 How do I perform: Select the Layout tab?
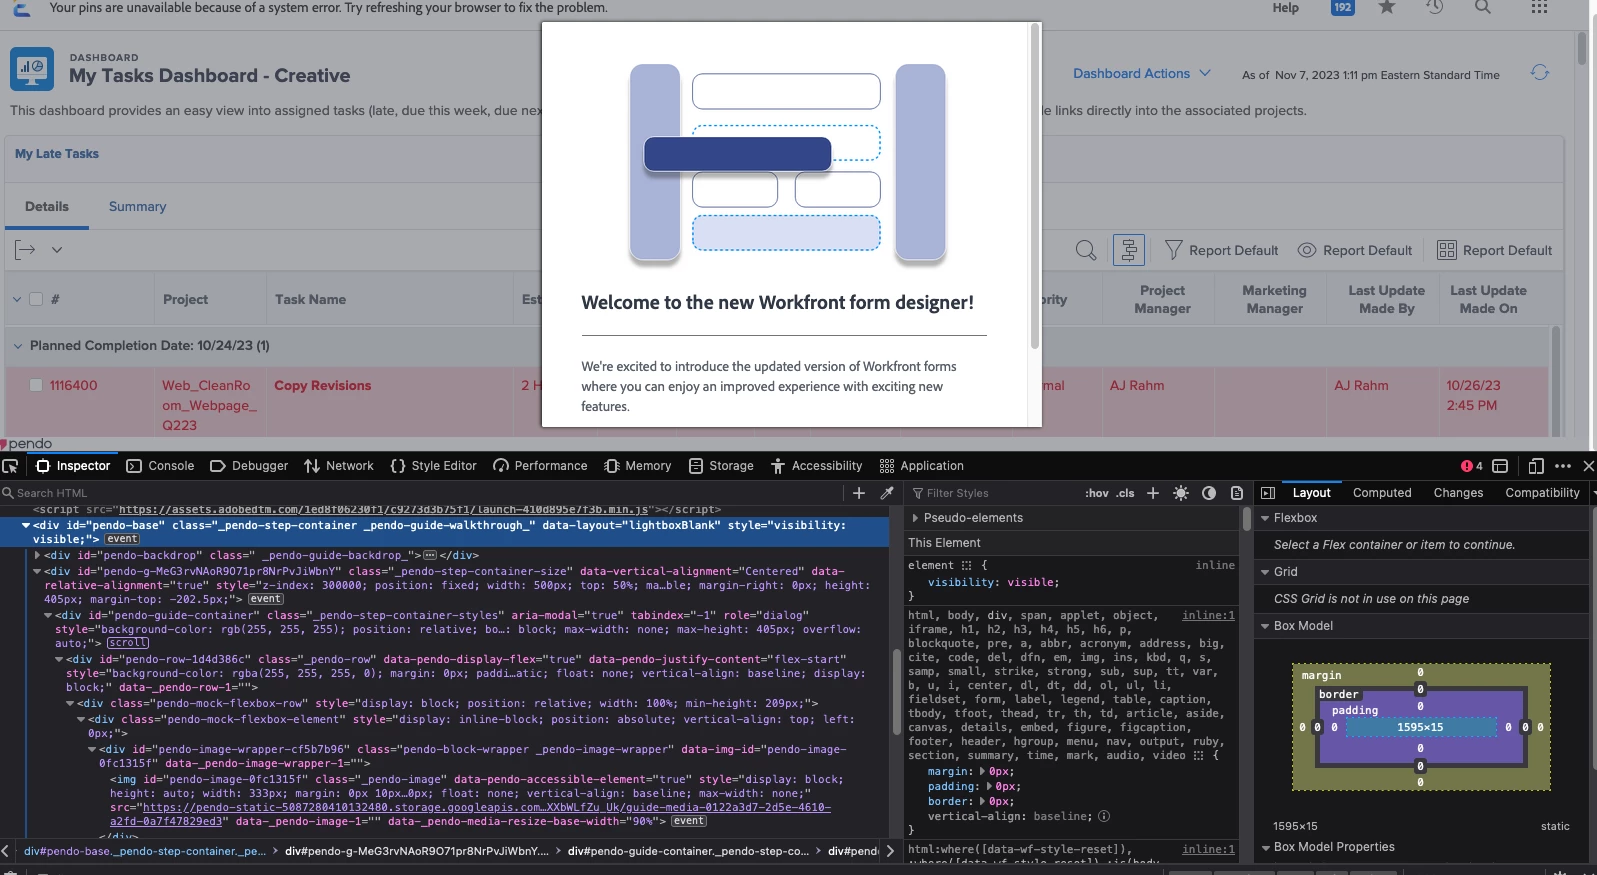[1311, 493]
